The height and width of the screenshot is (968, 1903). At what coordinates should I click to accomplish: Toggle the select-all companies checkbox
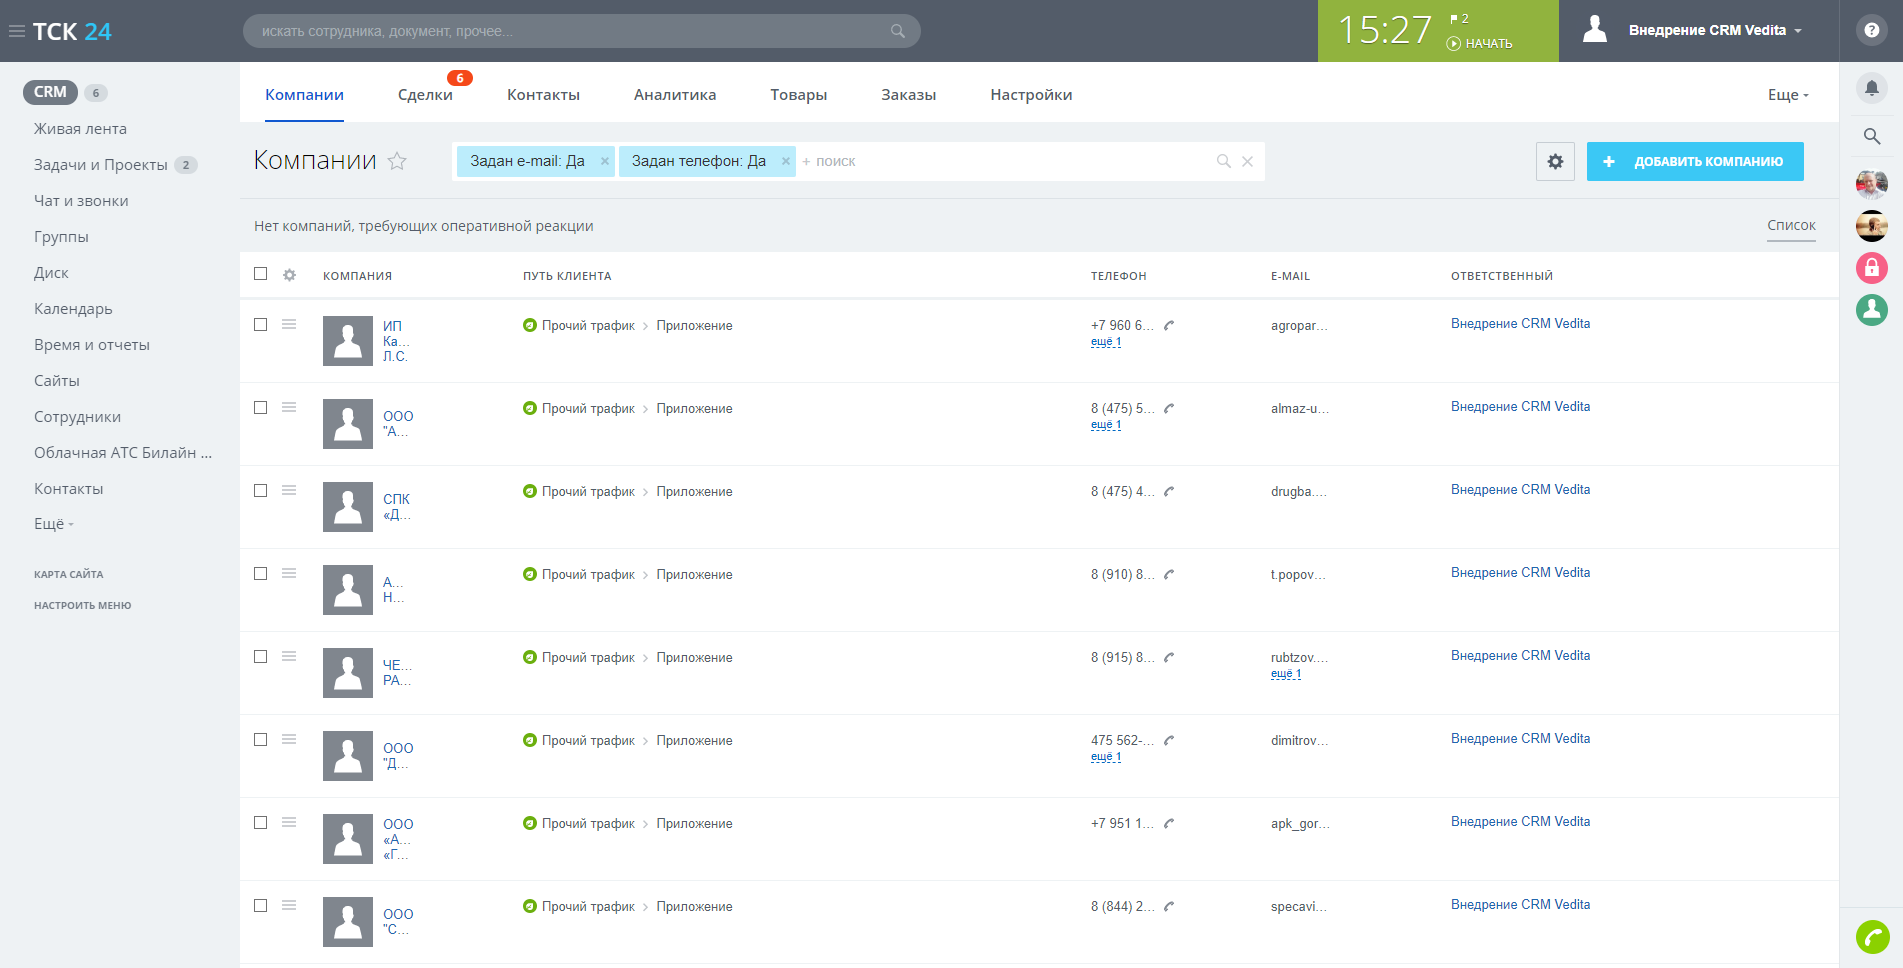[x=261, y=274]
